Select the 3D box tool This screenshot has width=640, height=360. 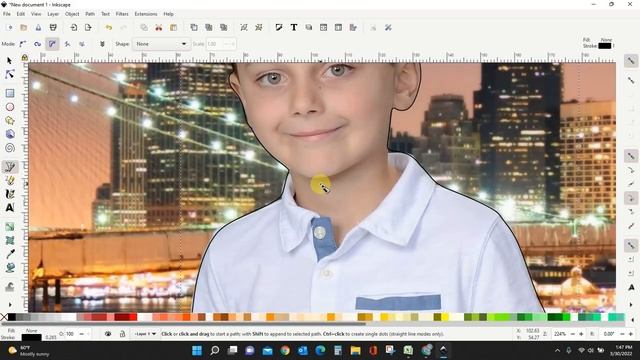pos(10,134)
